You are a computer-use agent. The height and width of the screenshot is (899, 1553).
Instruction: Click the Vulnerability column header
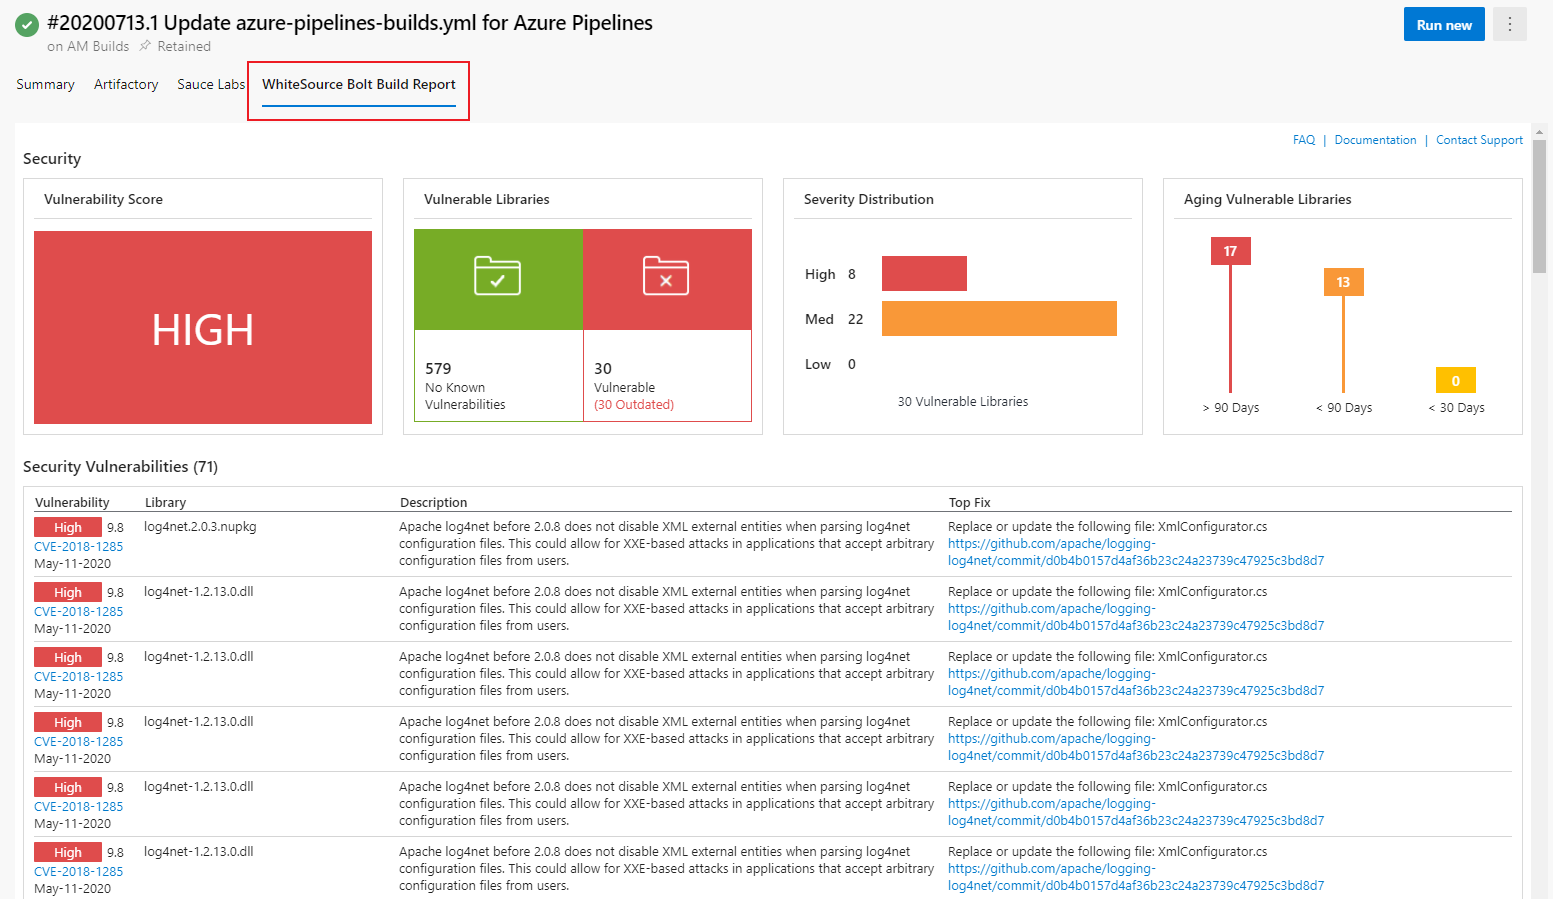pyautogui.click(x=72, y=502)
